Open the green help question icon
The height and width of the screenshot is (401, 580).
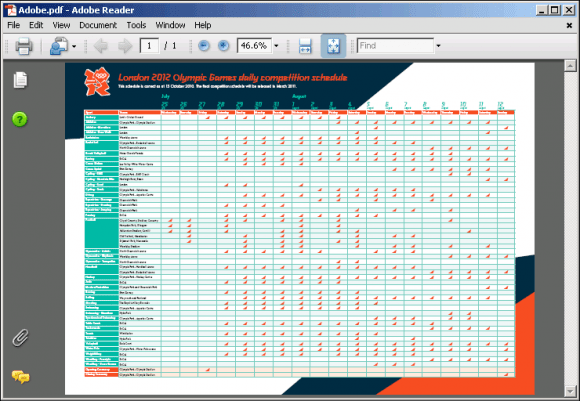click(20, 119)
